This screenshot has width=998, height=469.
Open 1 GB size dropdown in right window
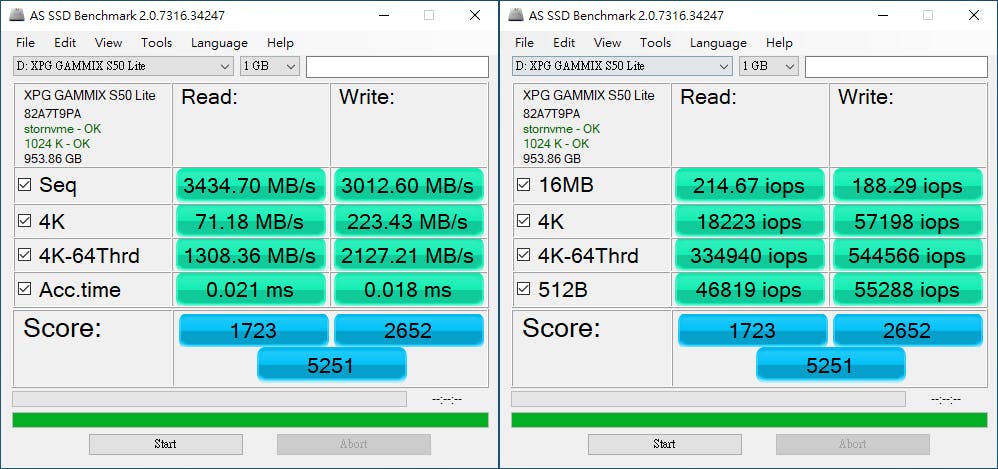click(769, 66)
